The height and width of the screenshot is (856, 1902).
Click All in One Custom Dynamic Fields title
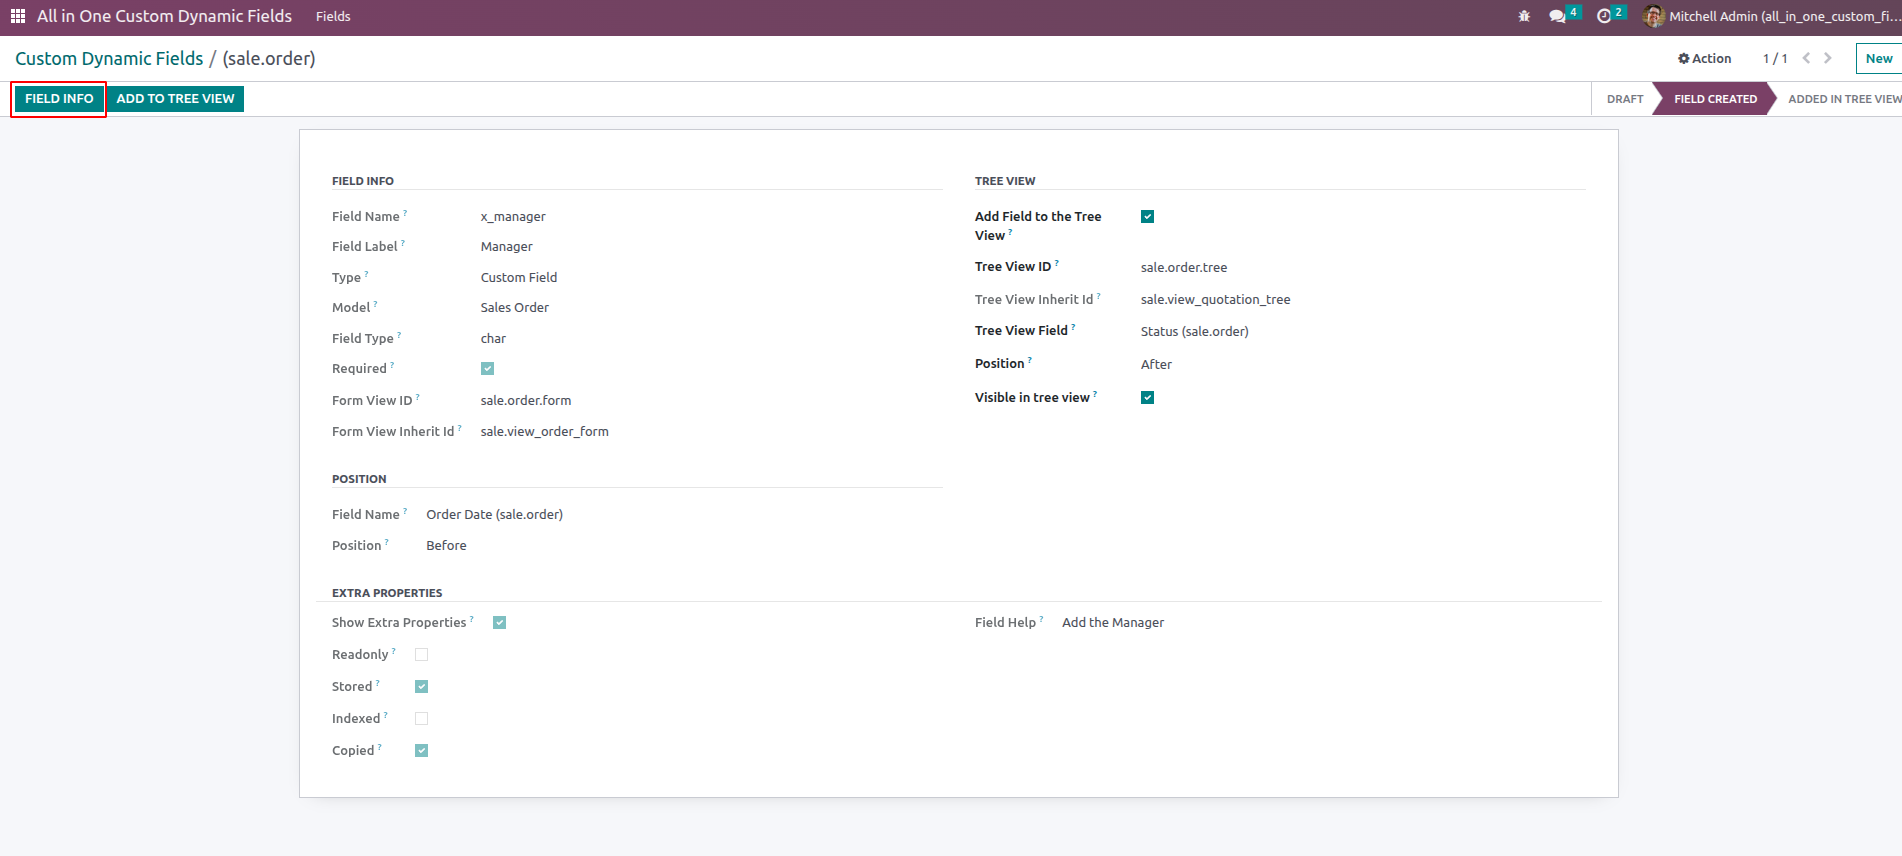pyautogui.click(x=164, y=16)
